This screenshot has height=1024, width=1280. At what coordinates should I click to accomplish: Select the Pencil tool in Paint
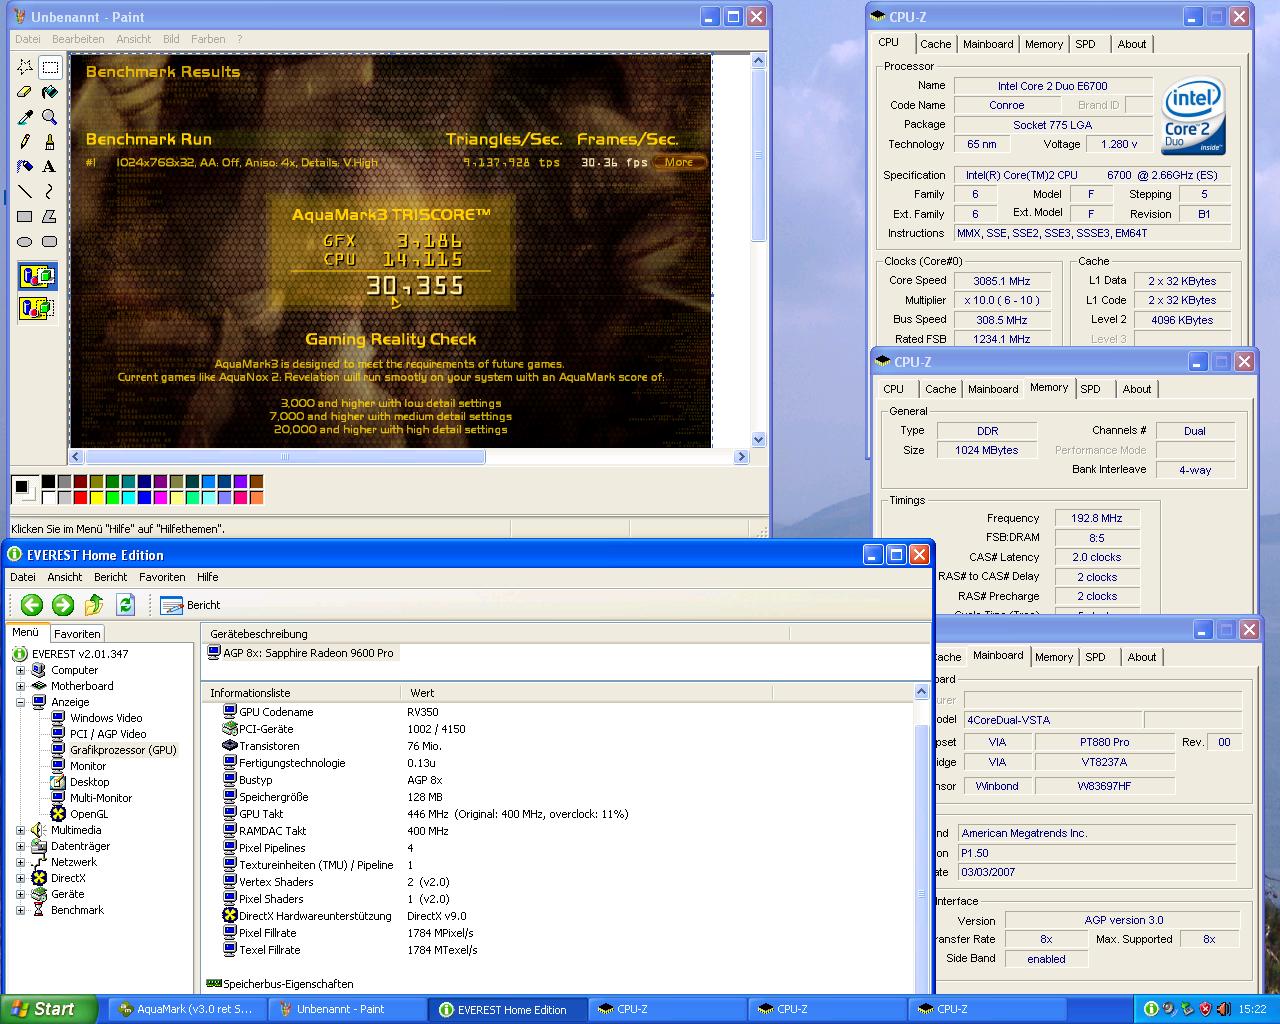point(25,142)
